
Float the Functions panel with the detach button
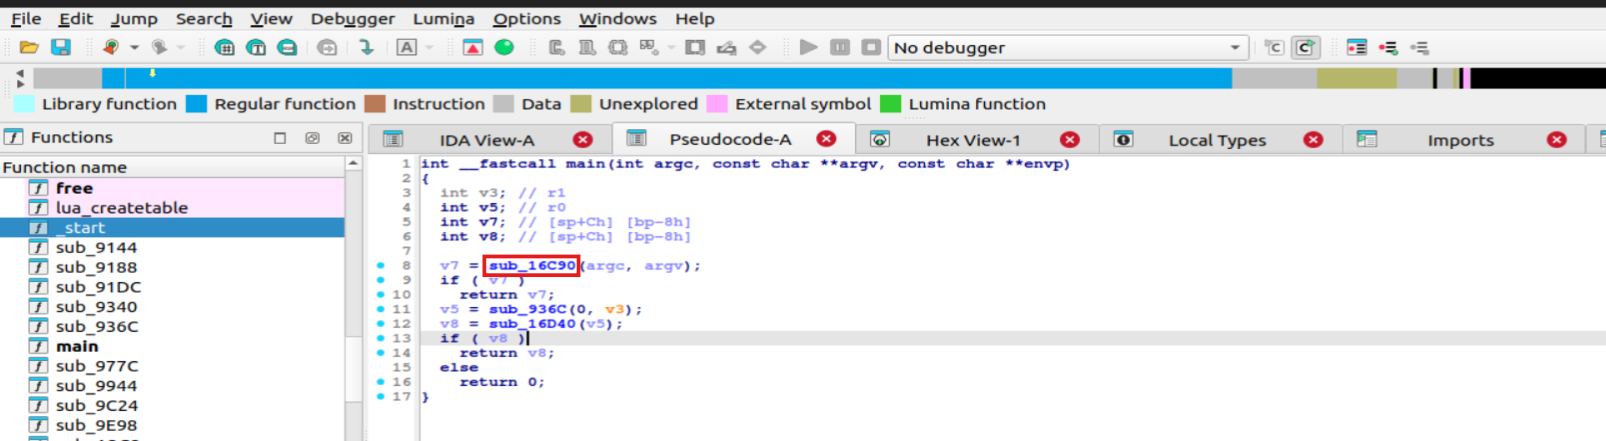(x=312, y=138)
